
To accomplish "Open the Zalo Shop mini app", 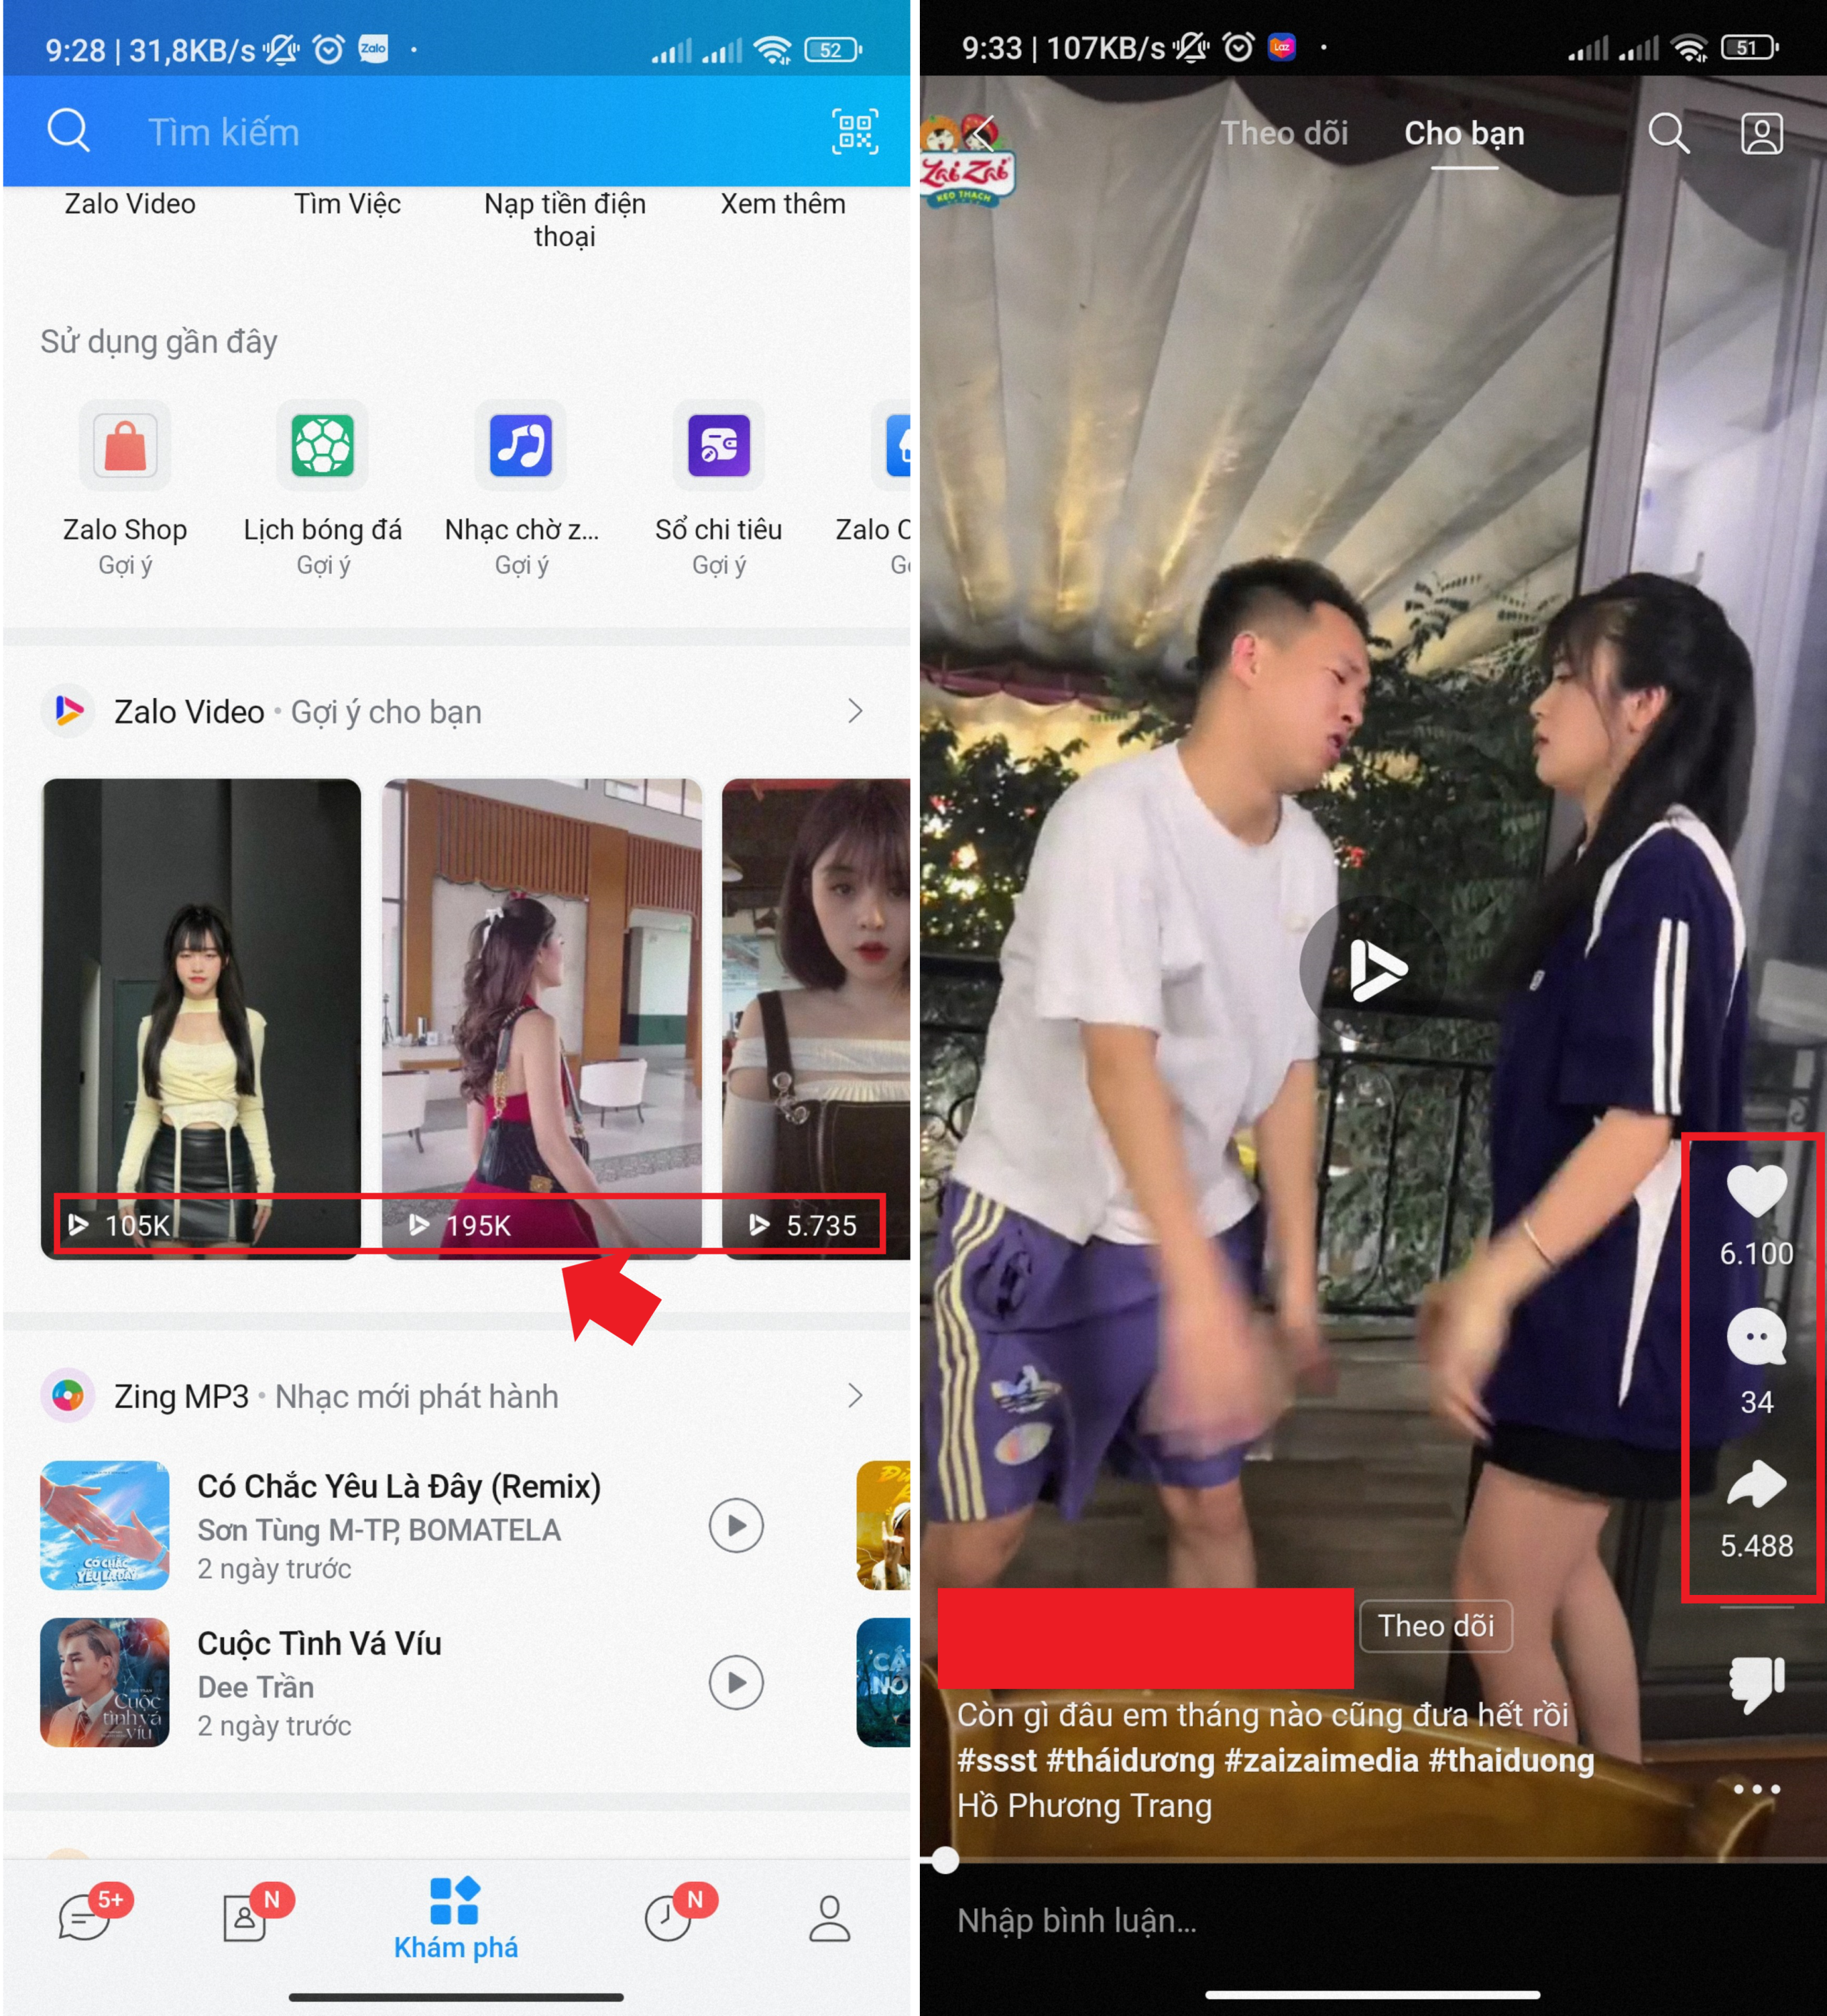I will (125, 446).
